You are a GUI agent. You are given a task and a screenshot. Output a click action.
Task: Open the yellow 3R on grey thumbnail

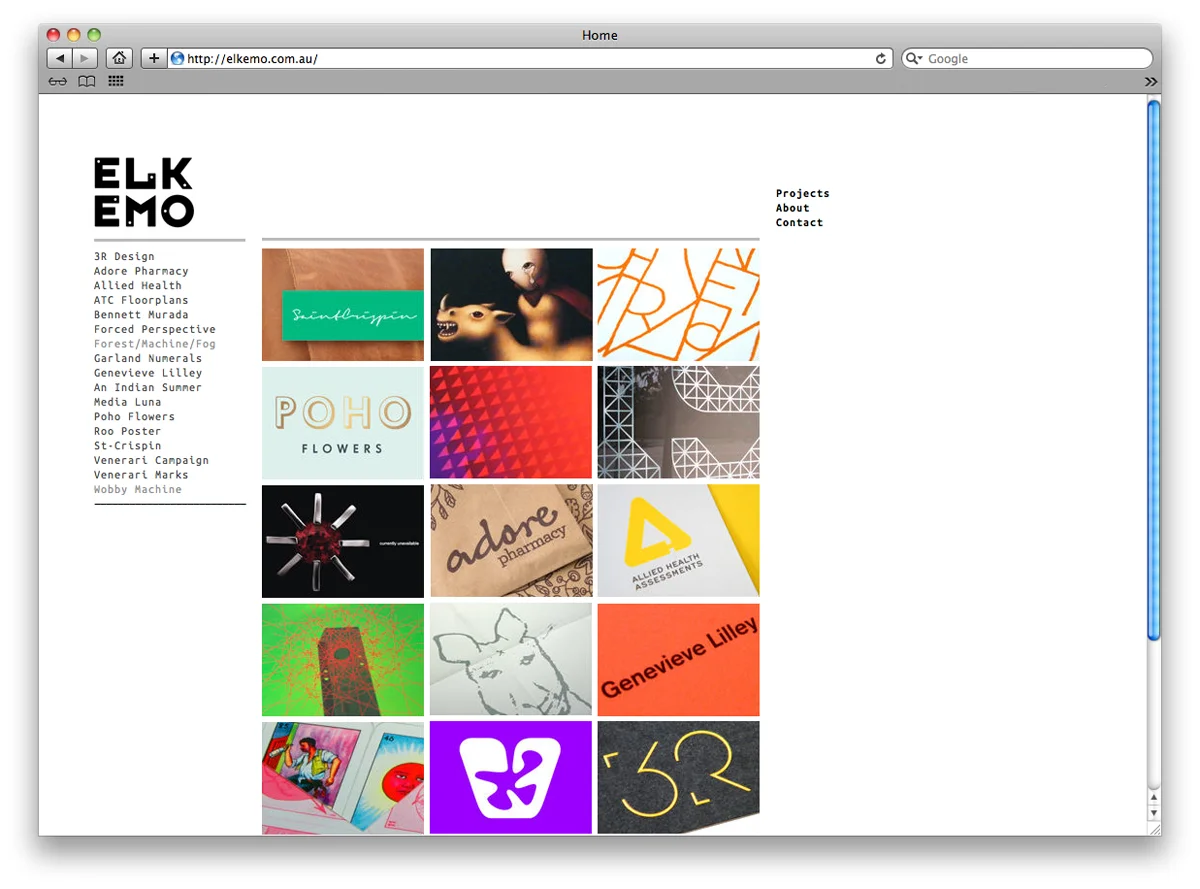pos(678,777)
